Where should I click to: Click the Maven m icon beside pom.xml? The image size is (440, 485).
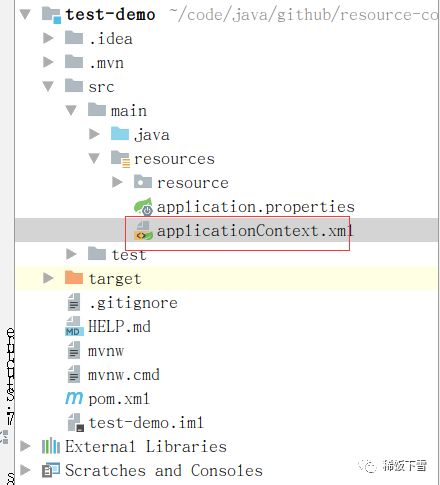coord(74,398)
